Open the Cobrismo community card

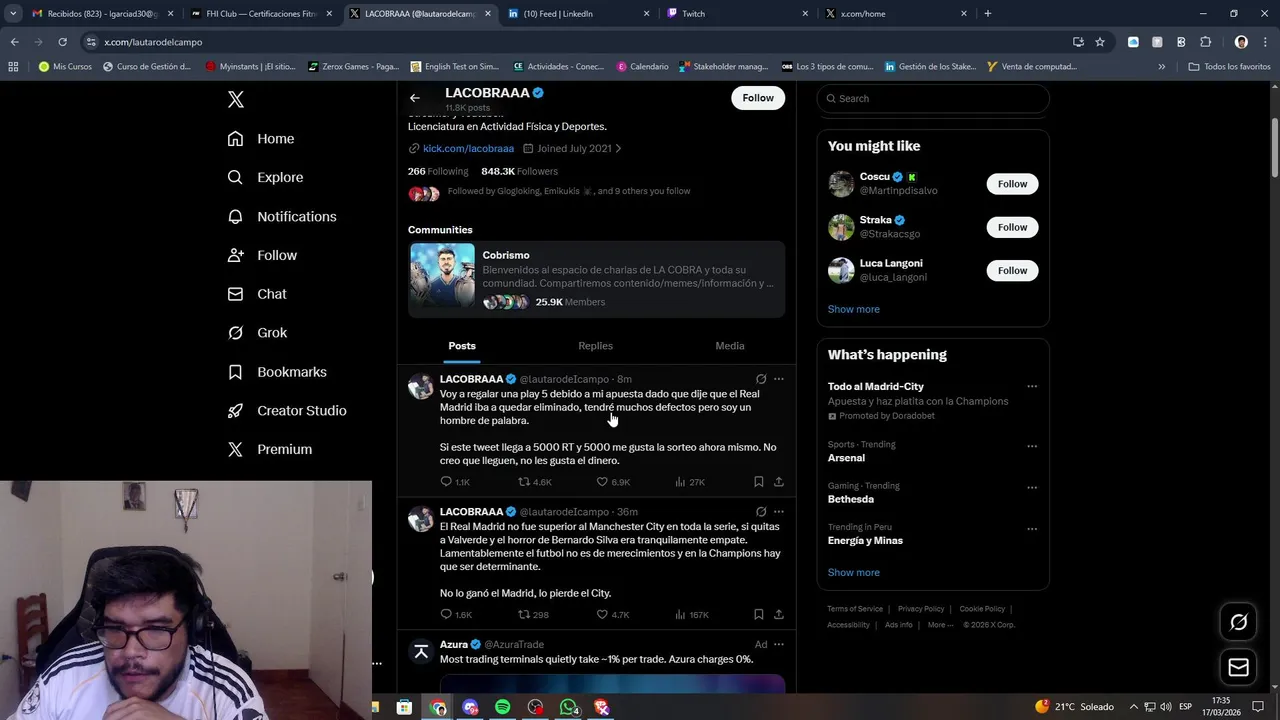pyautogui.click(x=596, y=278)
